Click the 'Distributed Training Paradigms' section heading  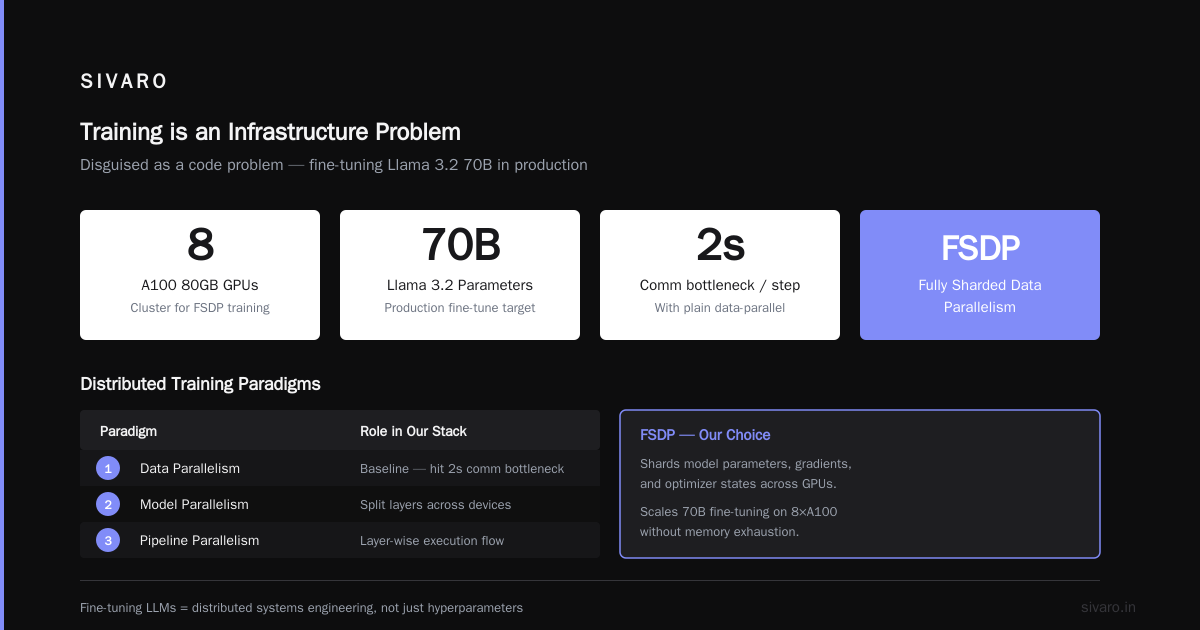click(x=200, y=384)
